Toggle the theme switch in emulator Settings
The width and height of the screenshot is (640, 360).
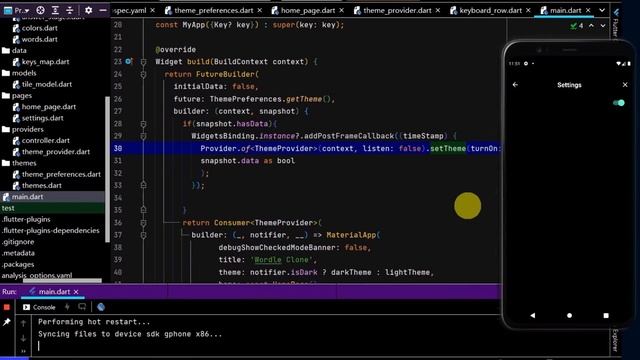coord(619,103)
